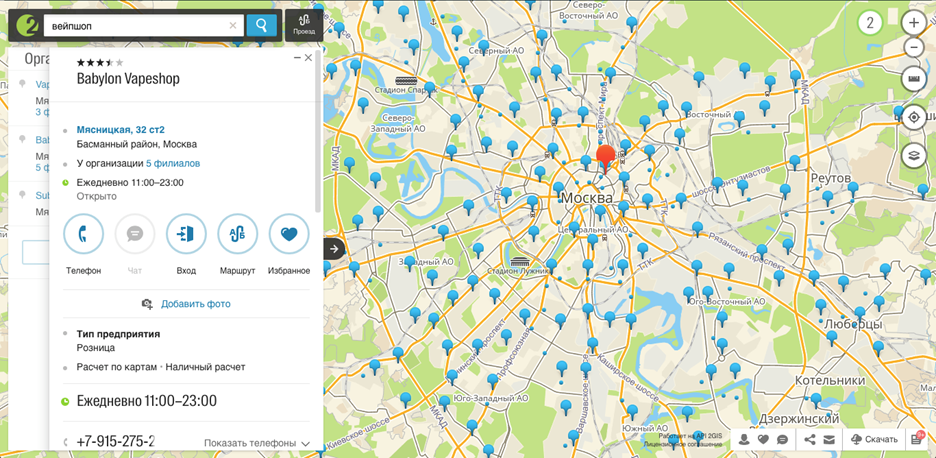The width and height of the screenshot is (936, 458).
Task: Zoom in the map with plus button
Action: (913, 23)
